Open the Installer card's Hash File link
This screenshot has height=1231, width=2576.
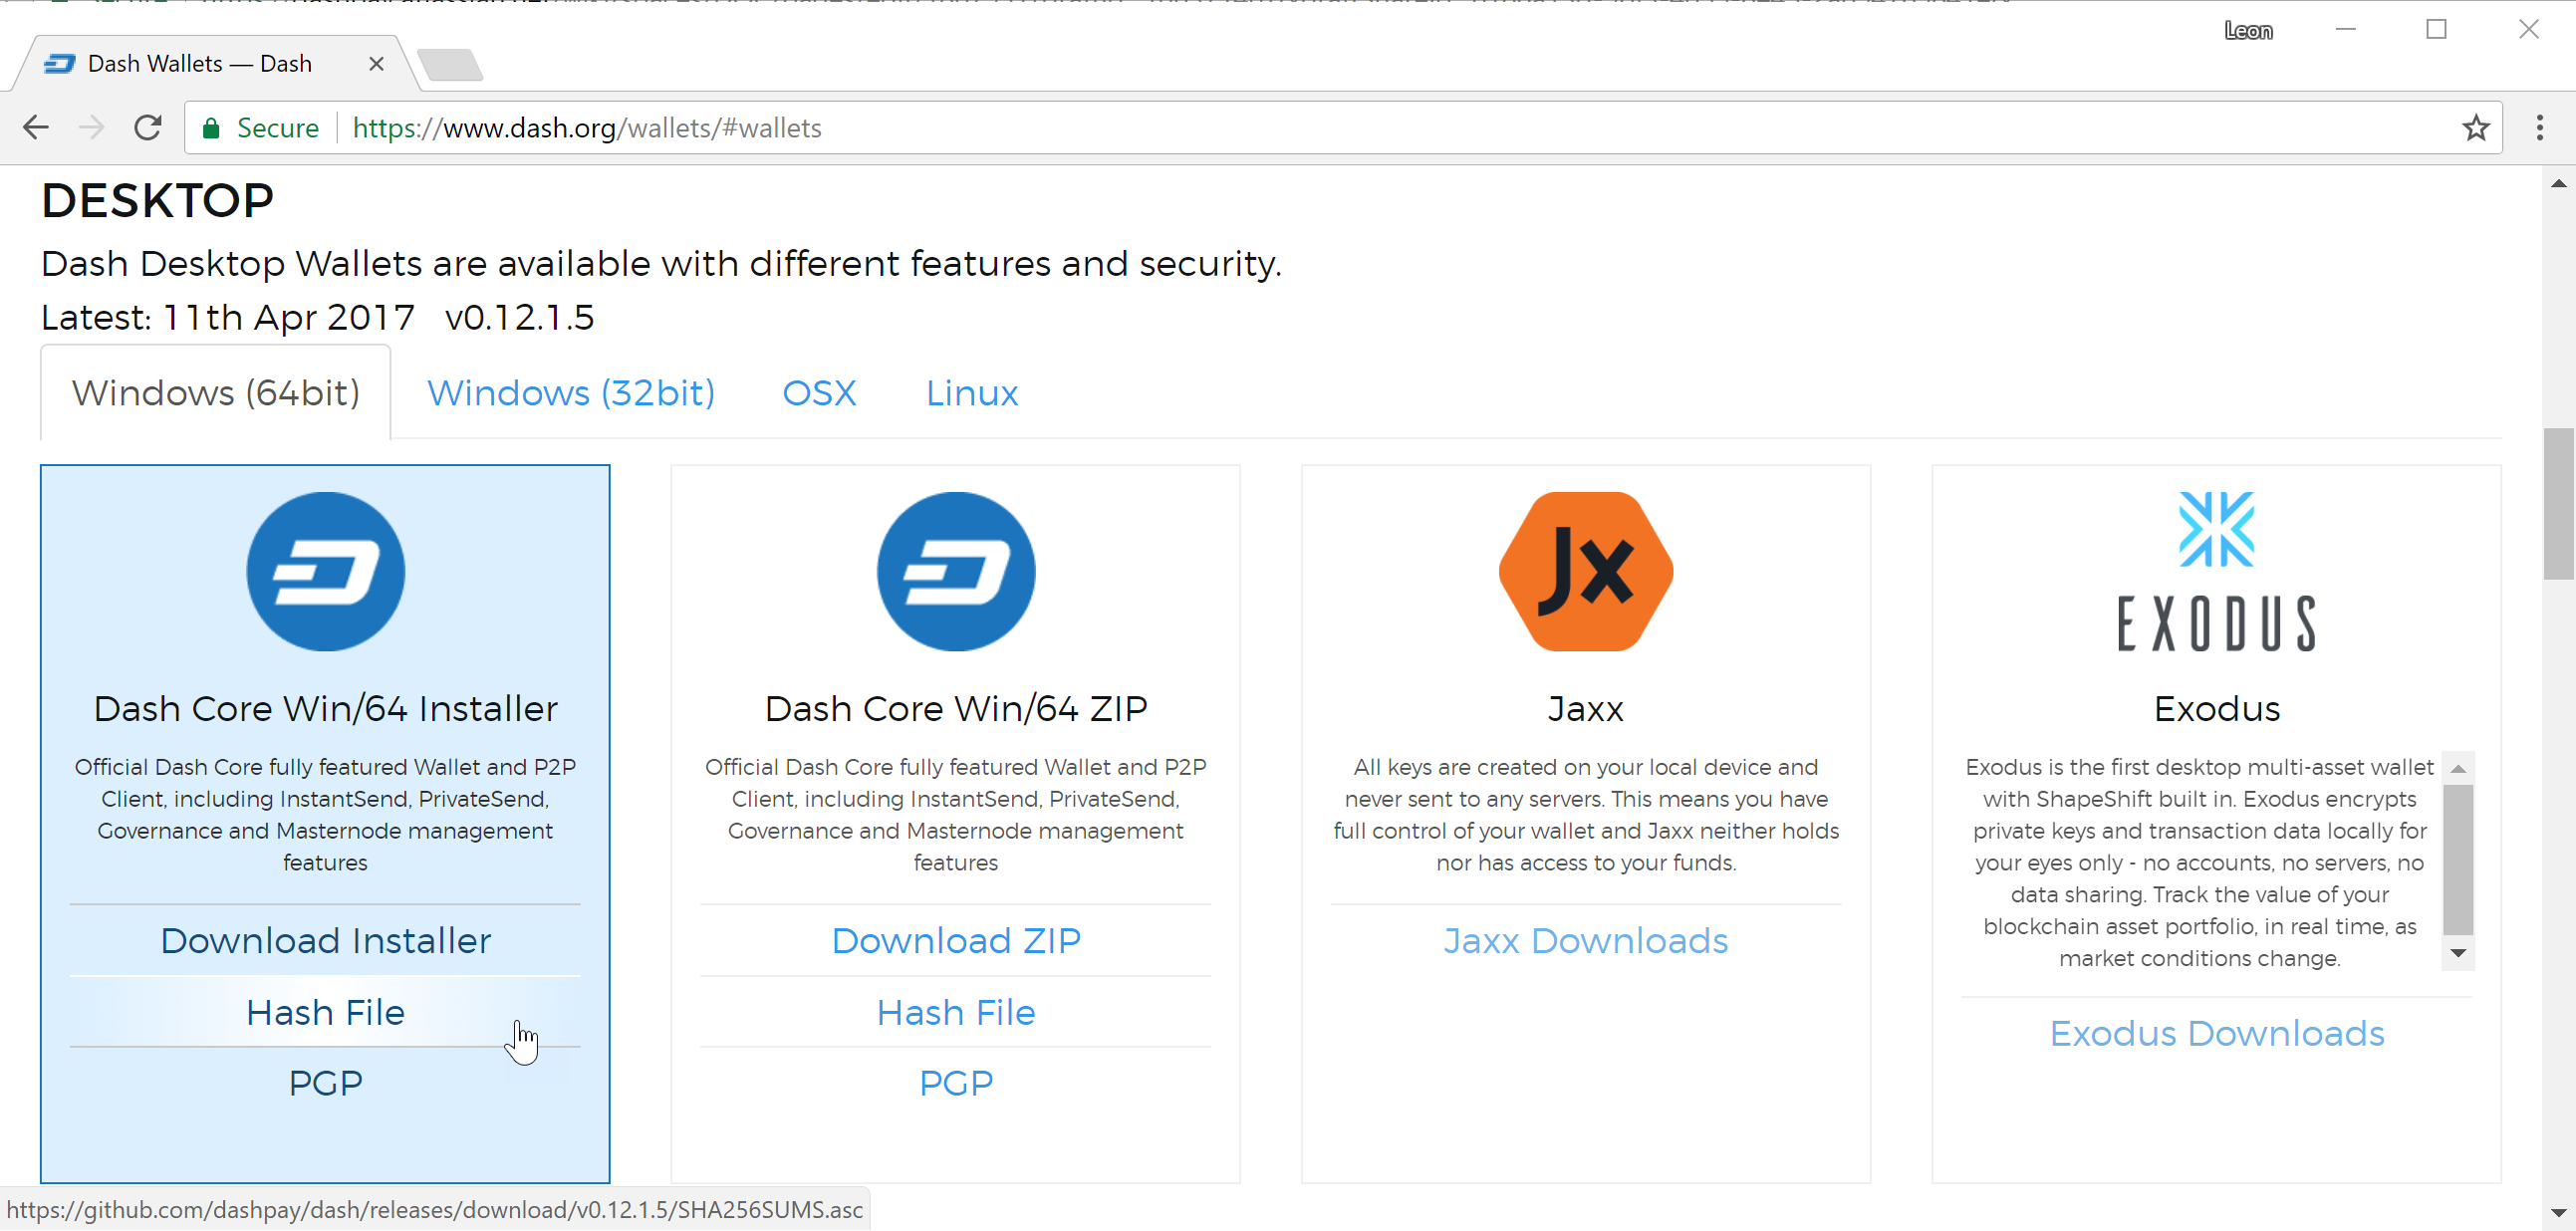[326, 1013]
